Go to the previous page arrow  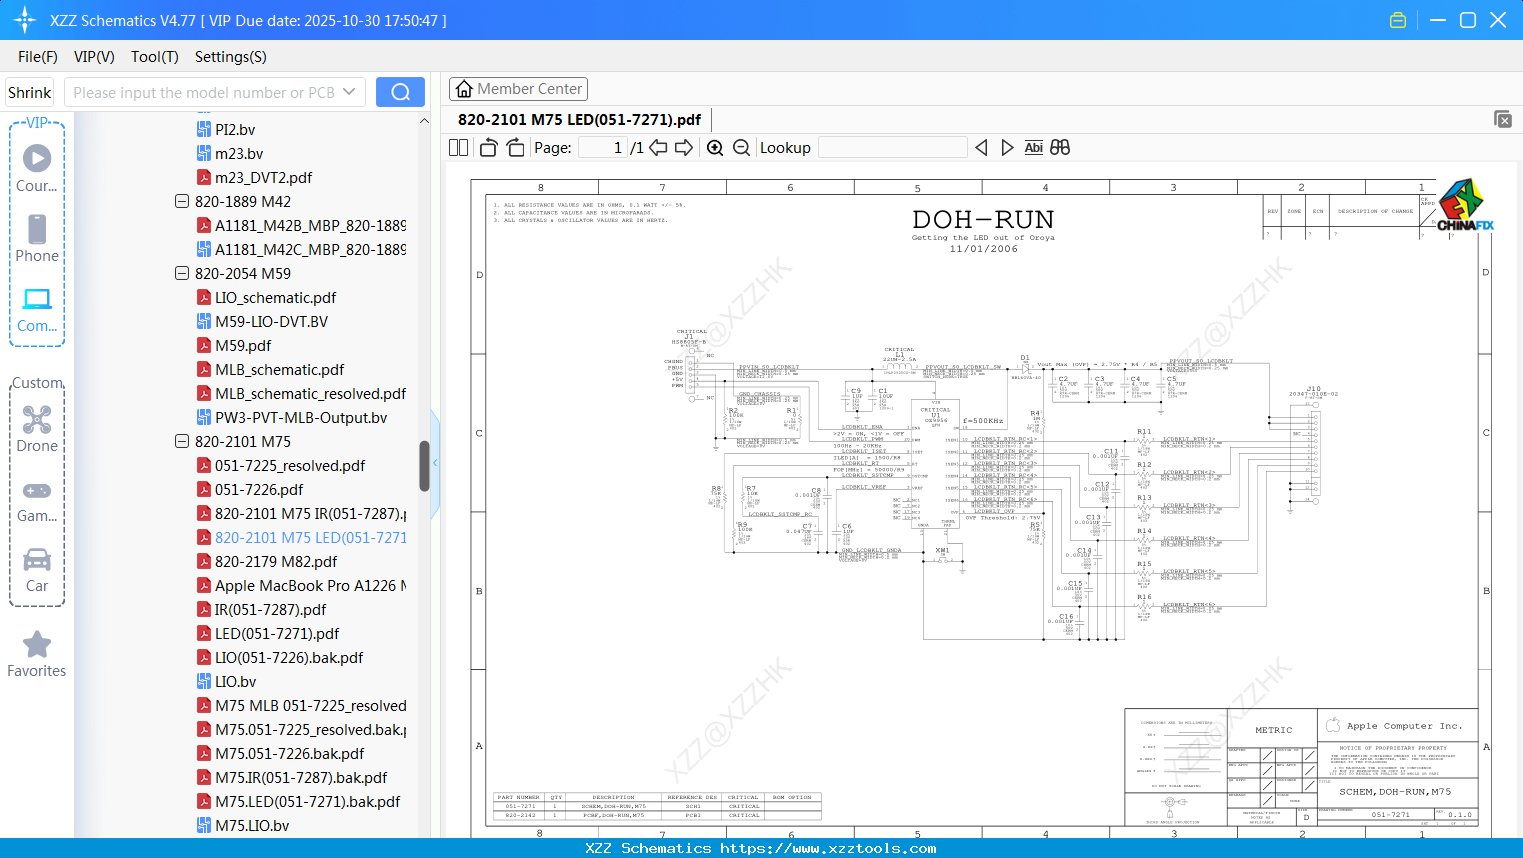point(658,148)
